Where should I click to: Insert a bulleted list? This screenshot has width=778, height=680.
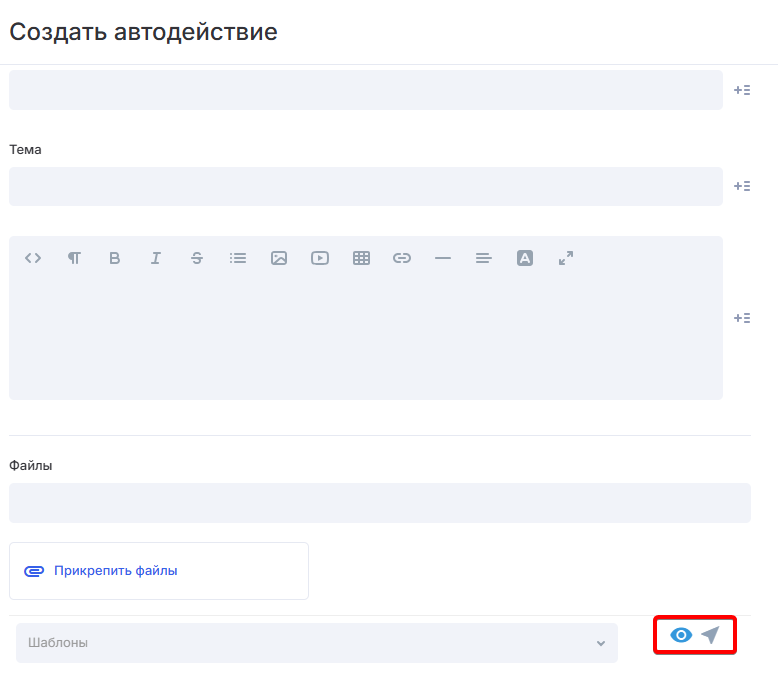pyautogui.click(x=238, y=258)
